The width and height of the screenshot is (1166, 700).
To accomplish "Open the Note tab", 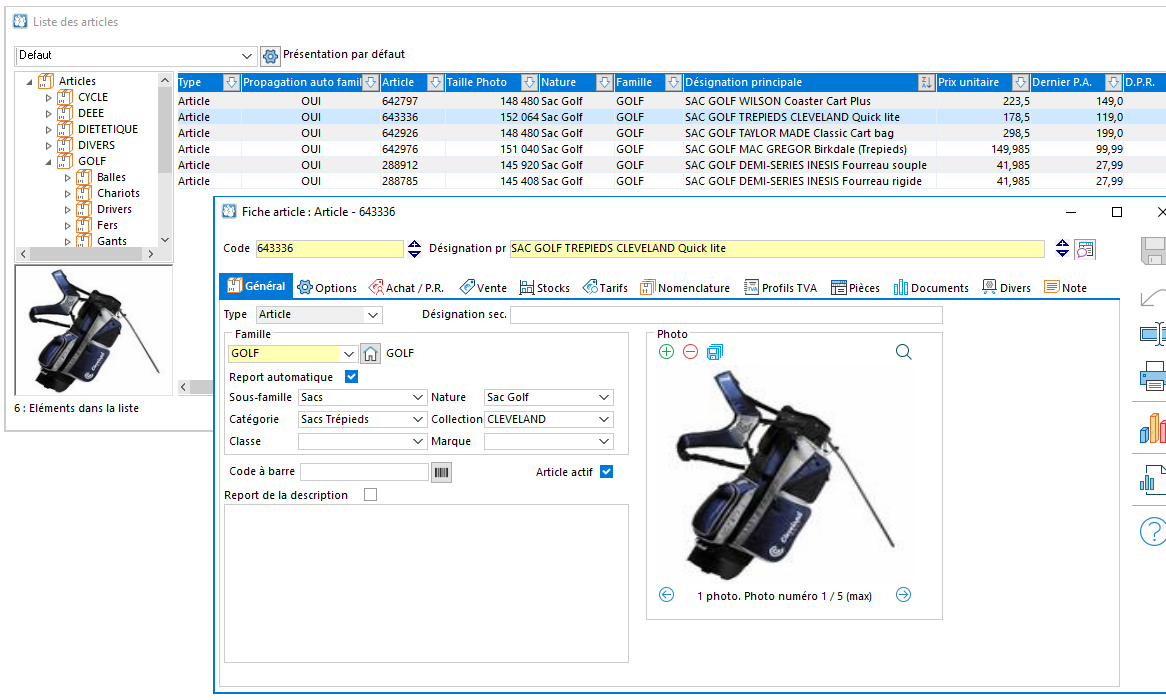I will 1066,287.
